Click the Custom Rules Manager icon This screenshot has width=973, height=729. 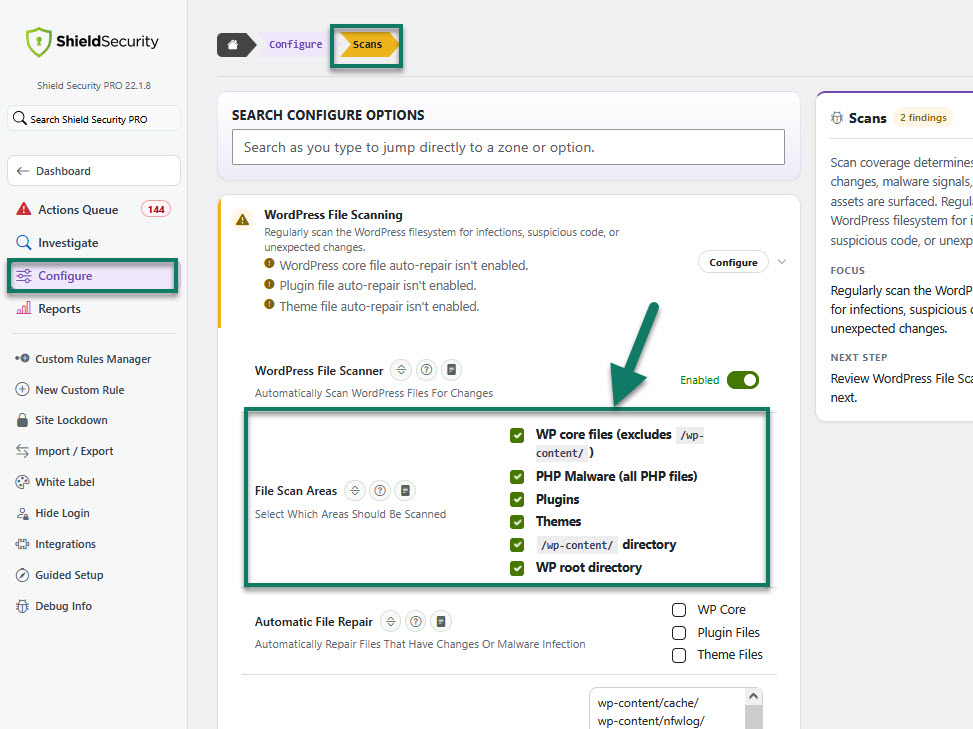(22, 359)
